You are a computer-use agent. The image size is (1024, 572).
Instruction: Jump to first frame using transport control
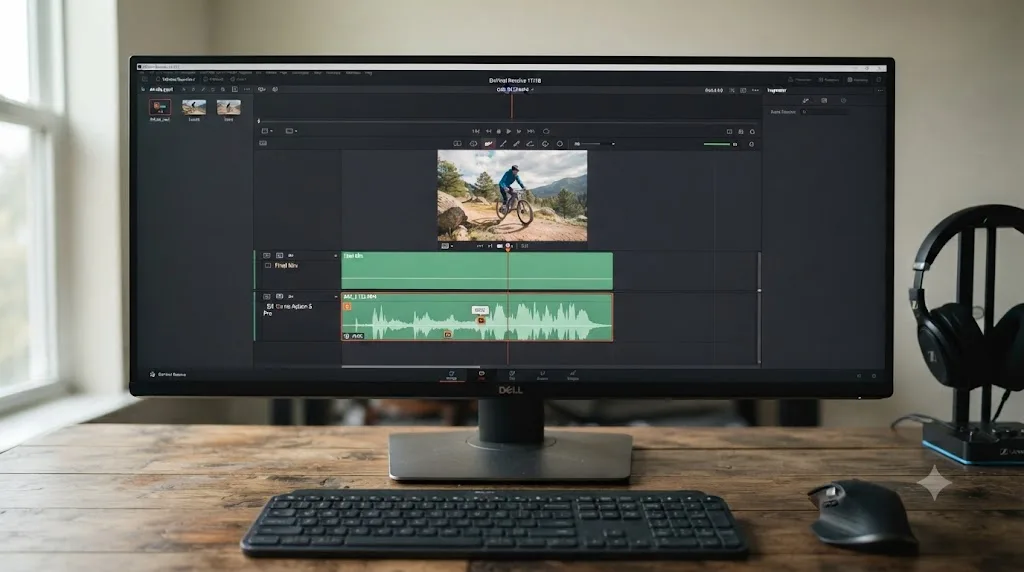pyautogui.click(x=476, y=131)
